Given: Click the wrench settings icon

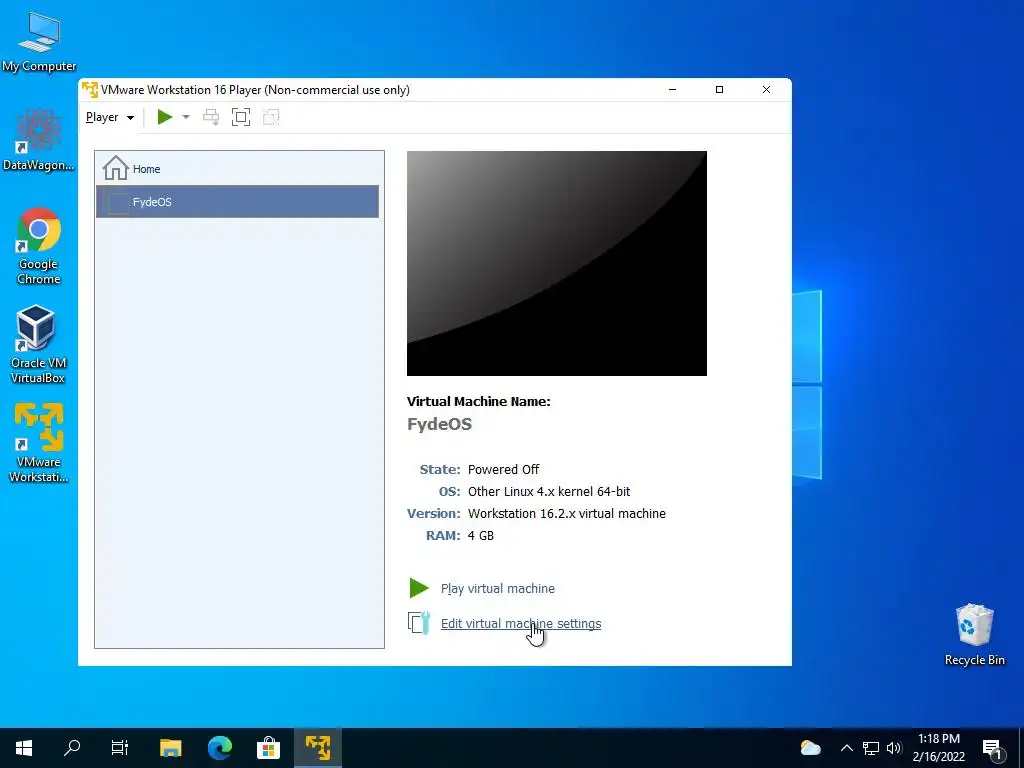Looking at the screenshot, I should click(x=419, y=623).
